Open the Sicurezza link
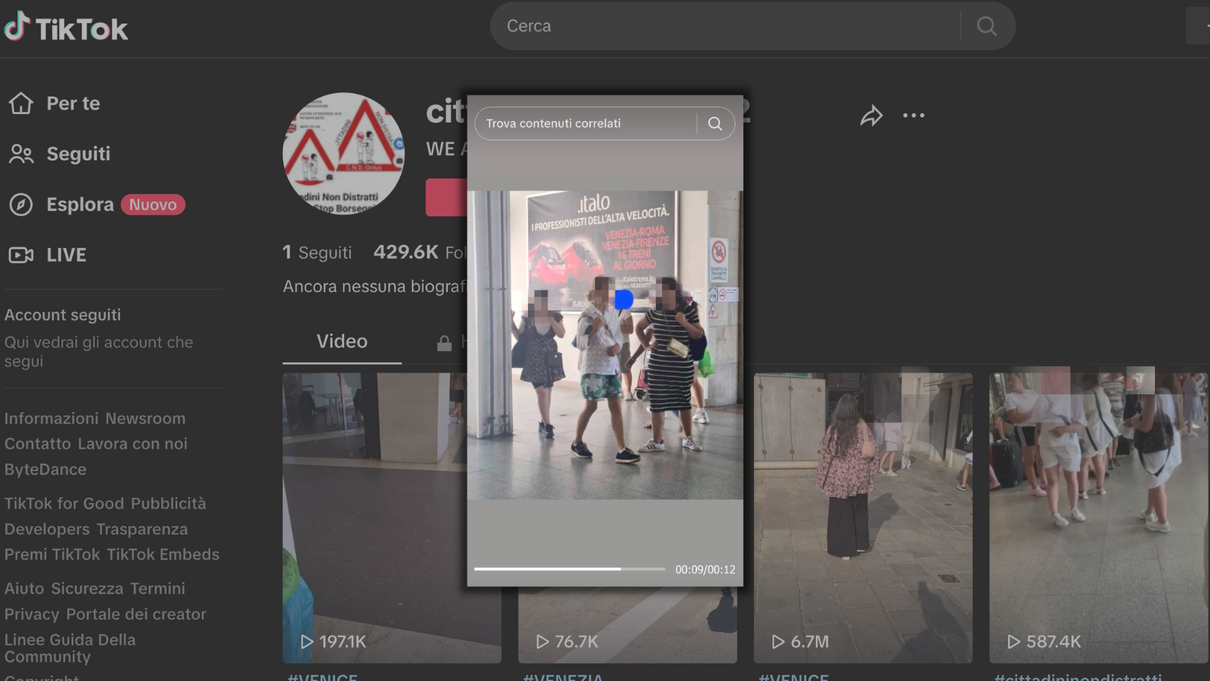The image size is (1210, 681). click(87, 588)
